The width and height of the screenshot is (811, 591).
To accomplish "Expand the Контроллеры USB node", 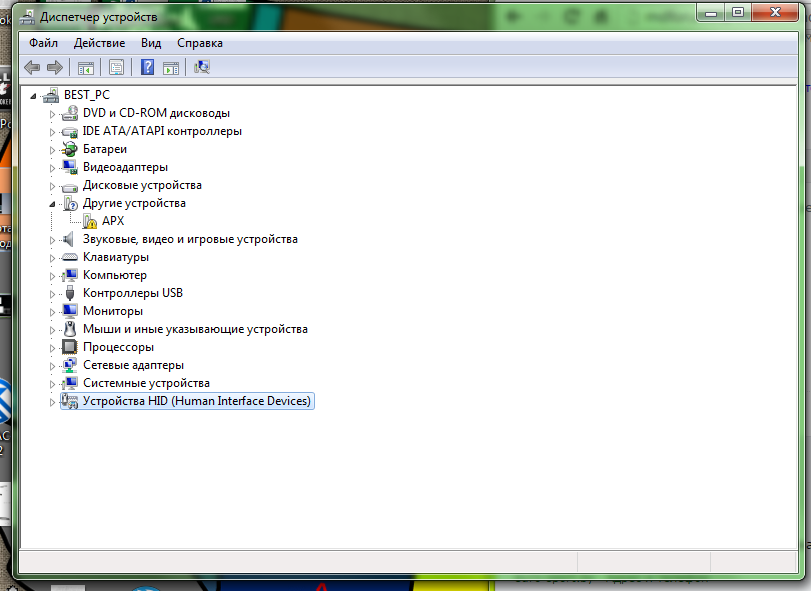I will [52, 294].
